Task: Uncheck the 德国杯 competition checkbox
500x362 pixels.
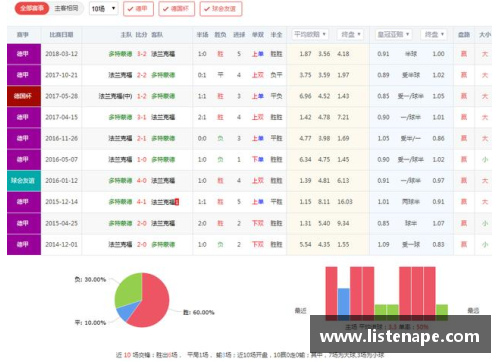Action: 176,9
